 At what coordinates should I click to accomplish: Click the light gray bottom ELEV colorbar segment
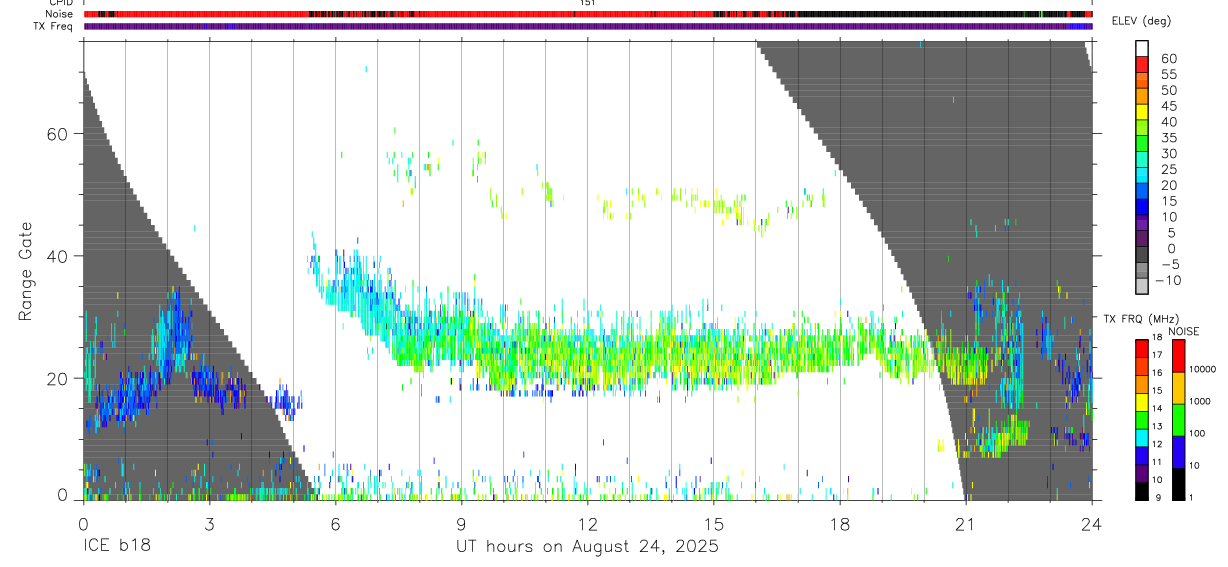[1142, 285]
